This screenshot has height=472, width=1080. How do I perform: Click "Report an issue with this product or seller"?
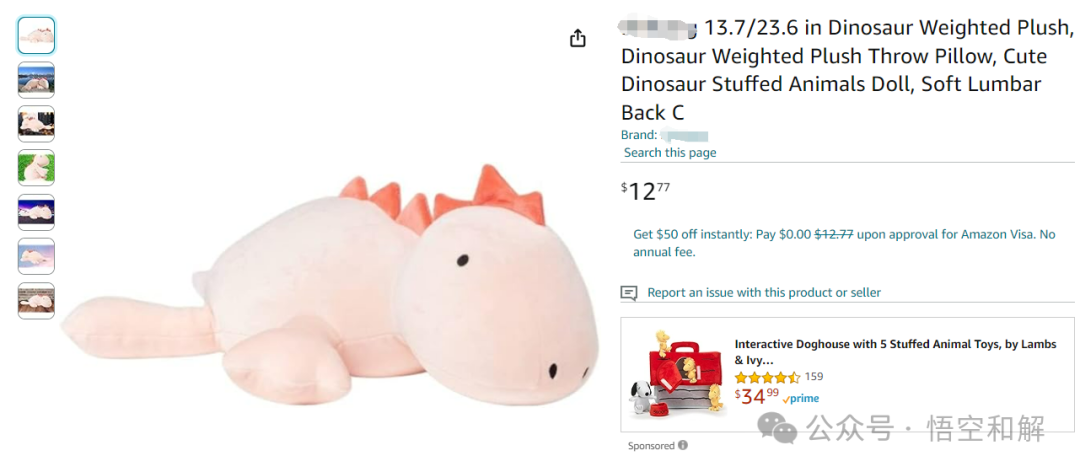pos(764,293)
